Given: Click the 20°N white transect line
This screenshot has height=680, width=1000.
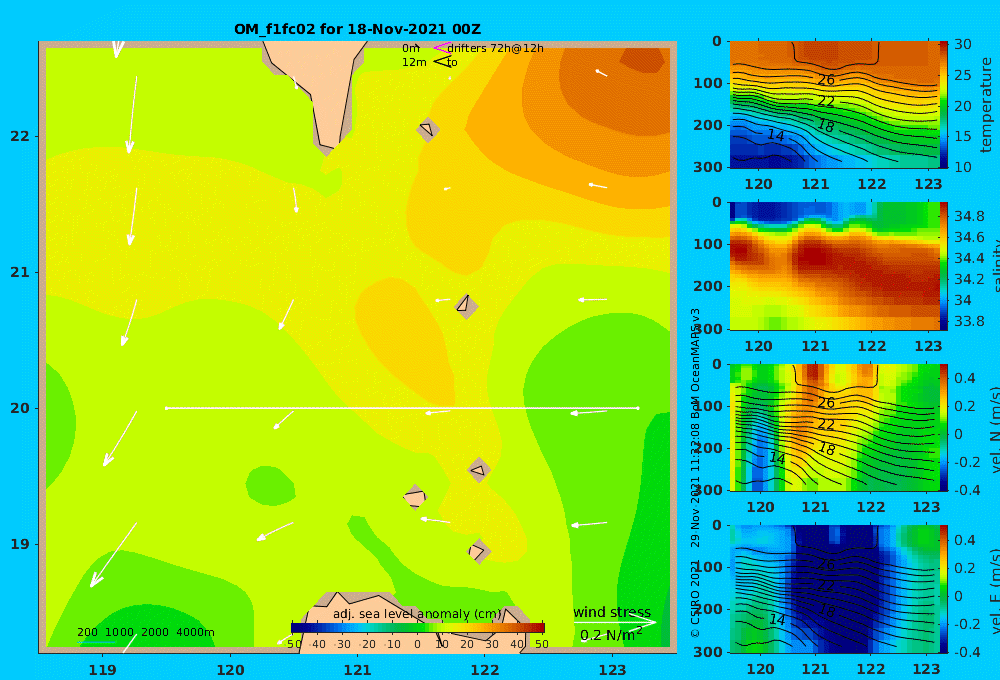Looking at the screenshot, I should (402, 408).
